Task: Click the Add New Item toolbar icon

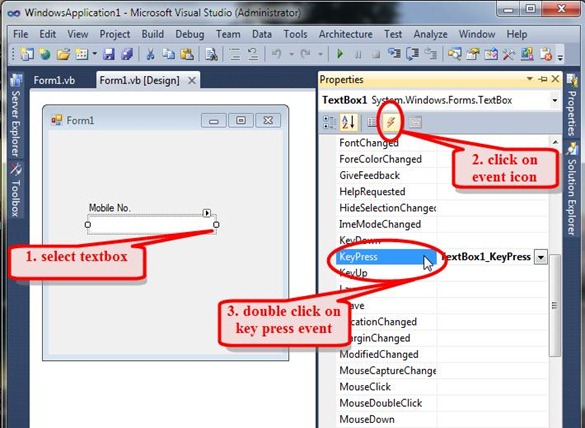Action: point(82,54)
